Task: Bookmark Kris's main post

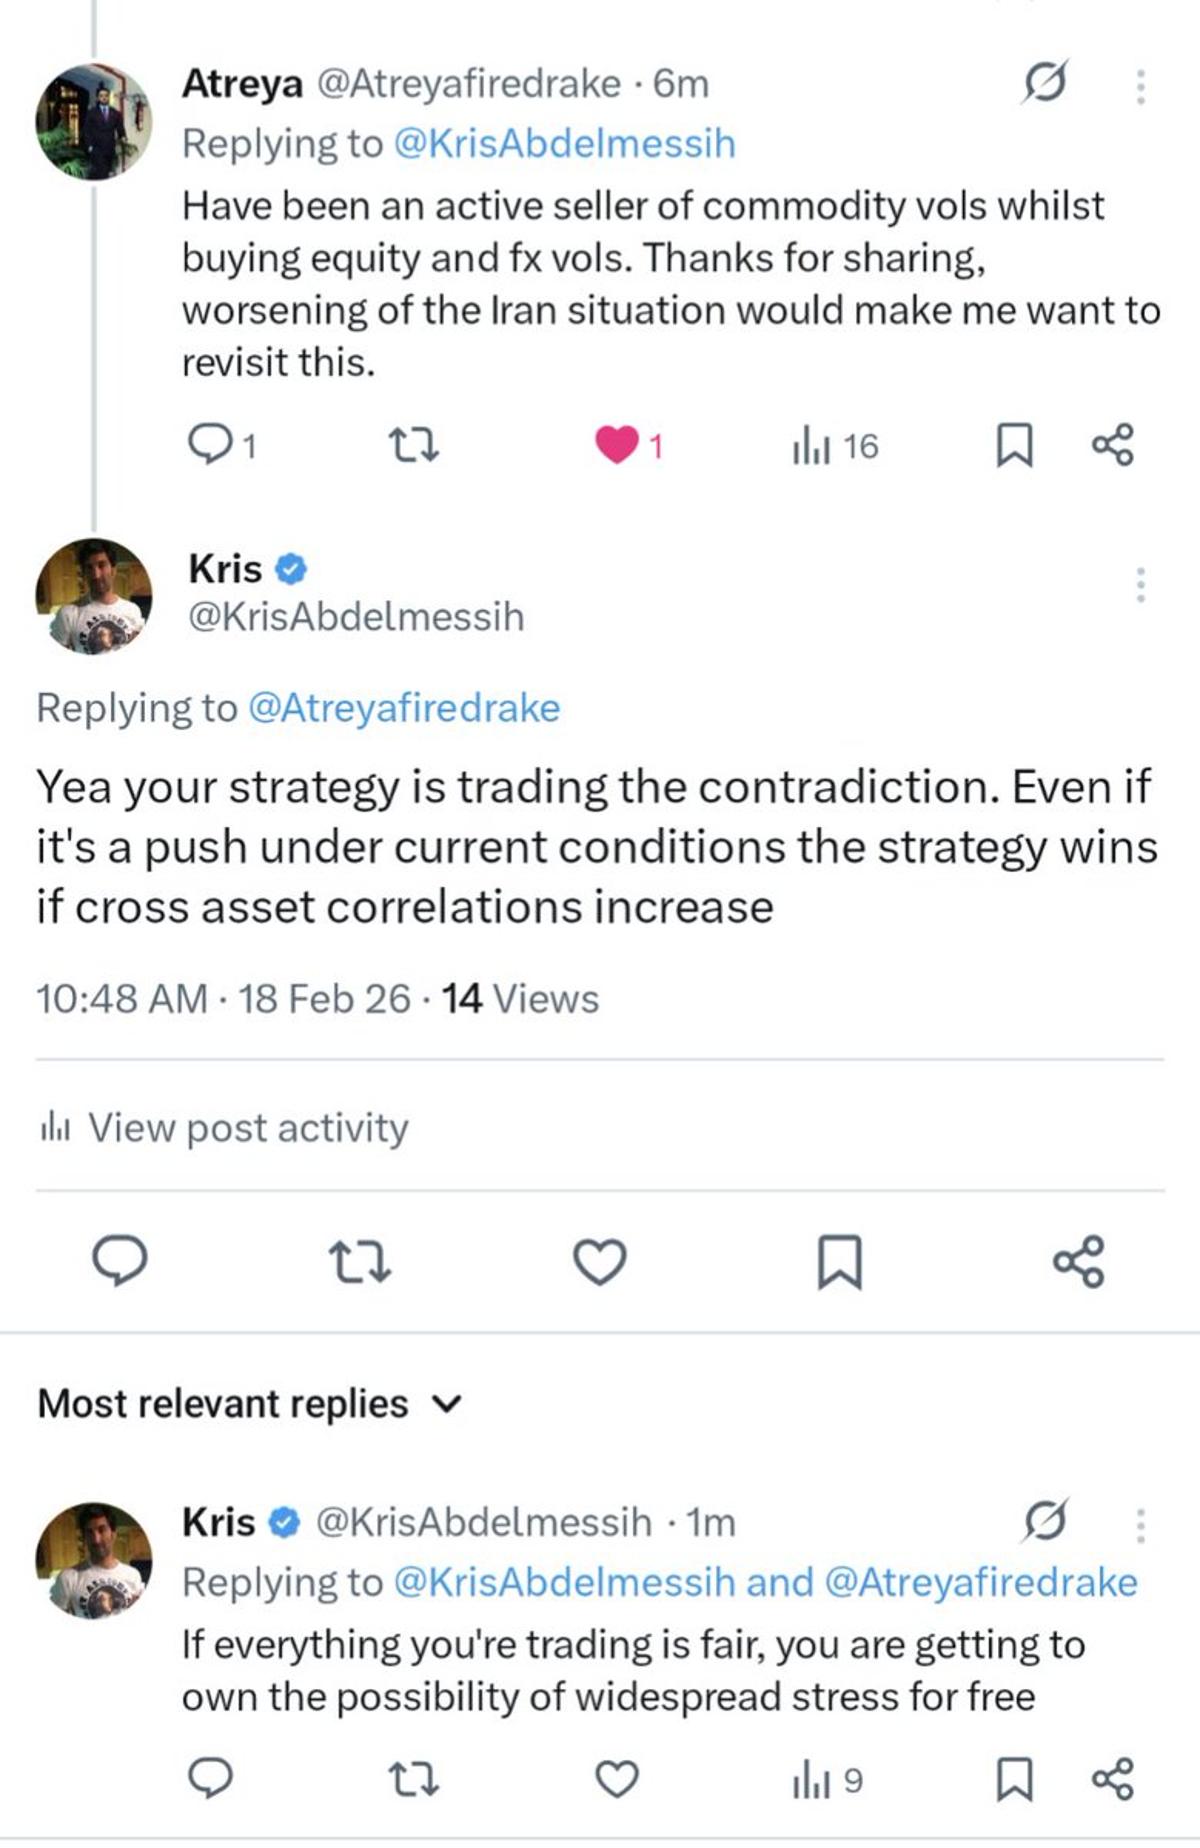Action: [x=839, y=1261]
